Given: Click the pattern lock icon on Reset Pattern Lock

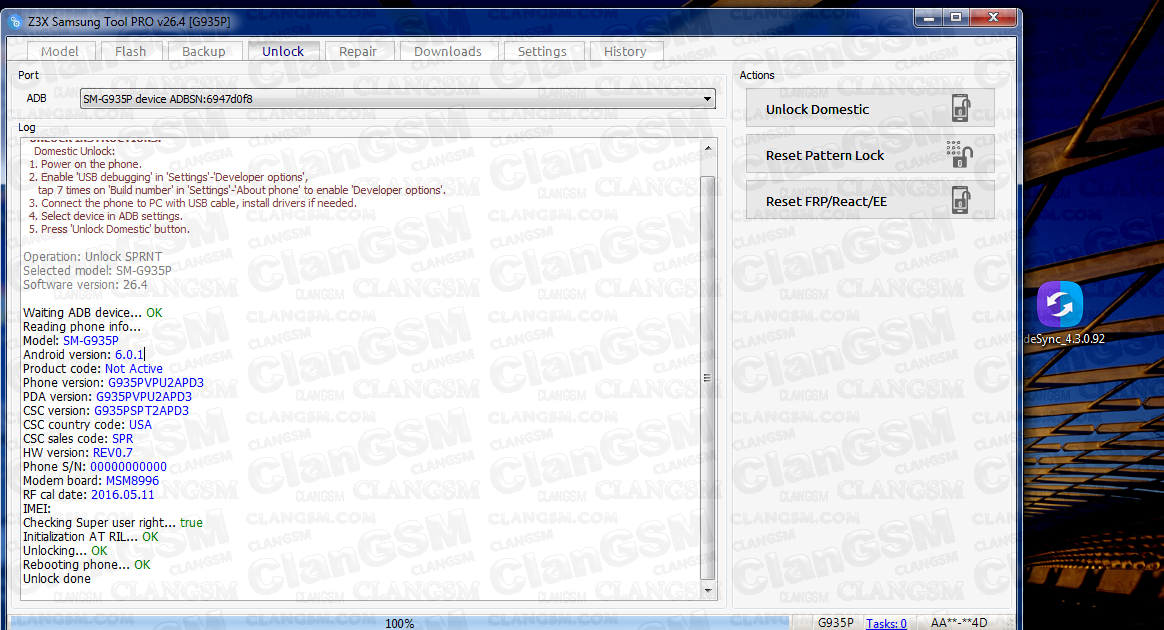Looking at the screenshot, I should tap(959, 154).
